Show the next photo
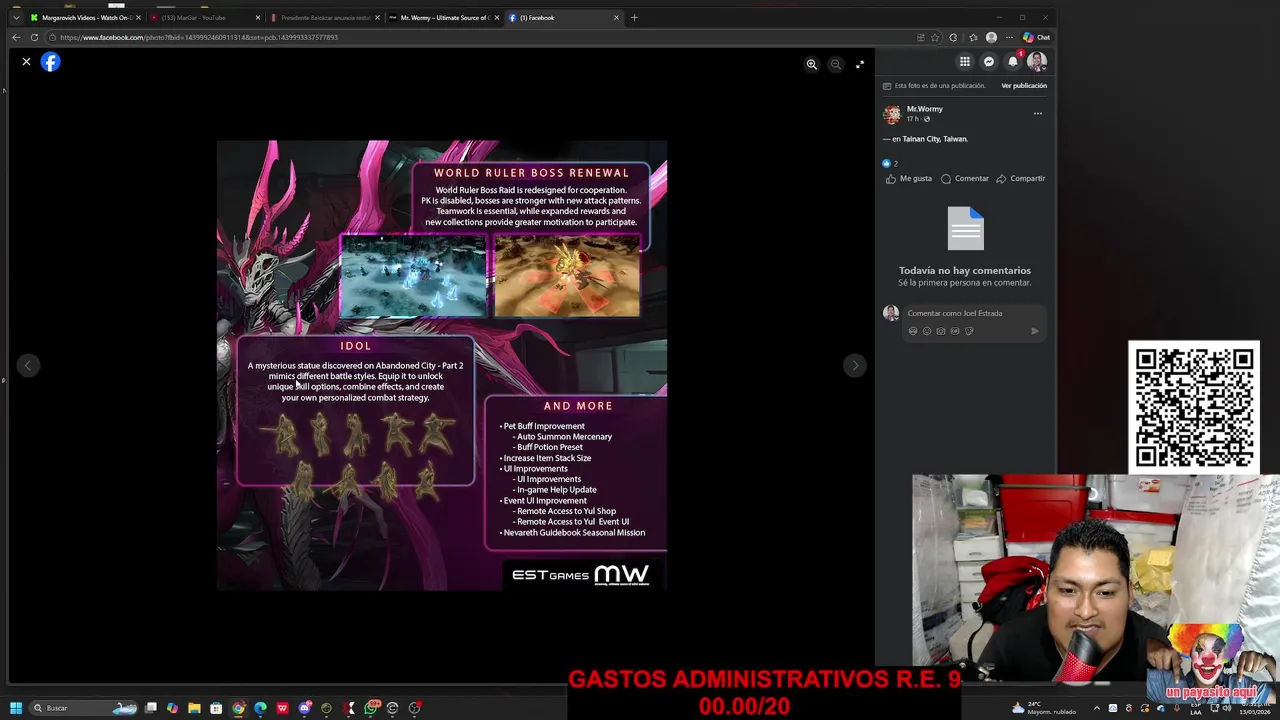This screenshot has width=1280, height=720. [854, 366]
